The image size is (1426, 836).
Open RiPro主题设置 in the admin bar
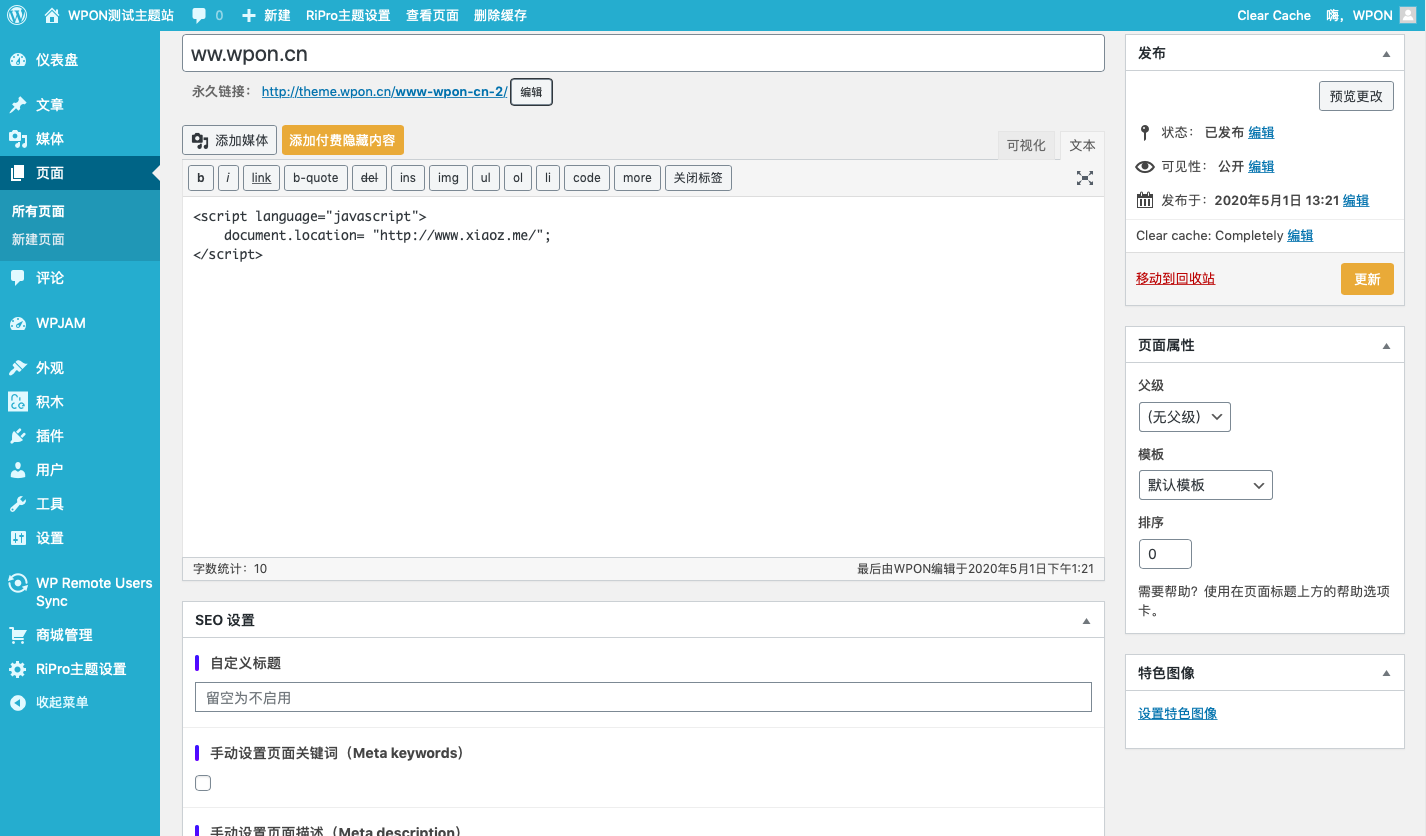click(x=348, y=15)
